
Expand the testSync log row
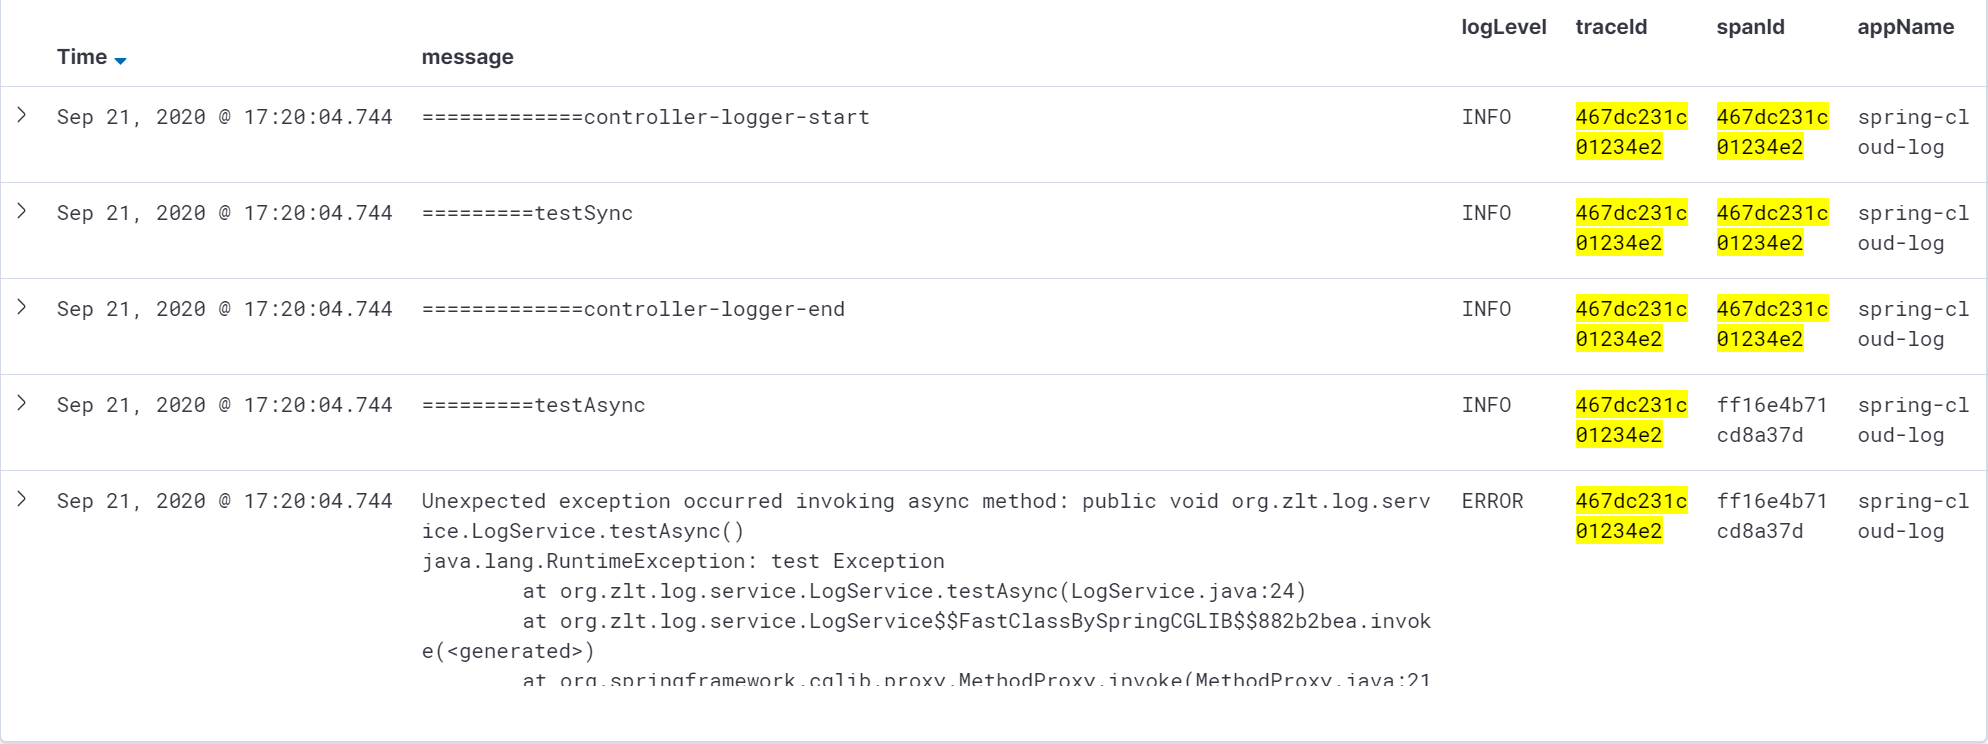click(22, 212)
